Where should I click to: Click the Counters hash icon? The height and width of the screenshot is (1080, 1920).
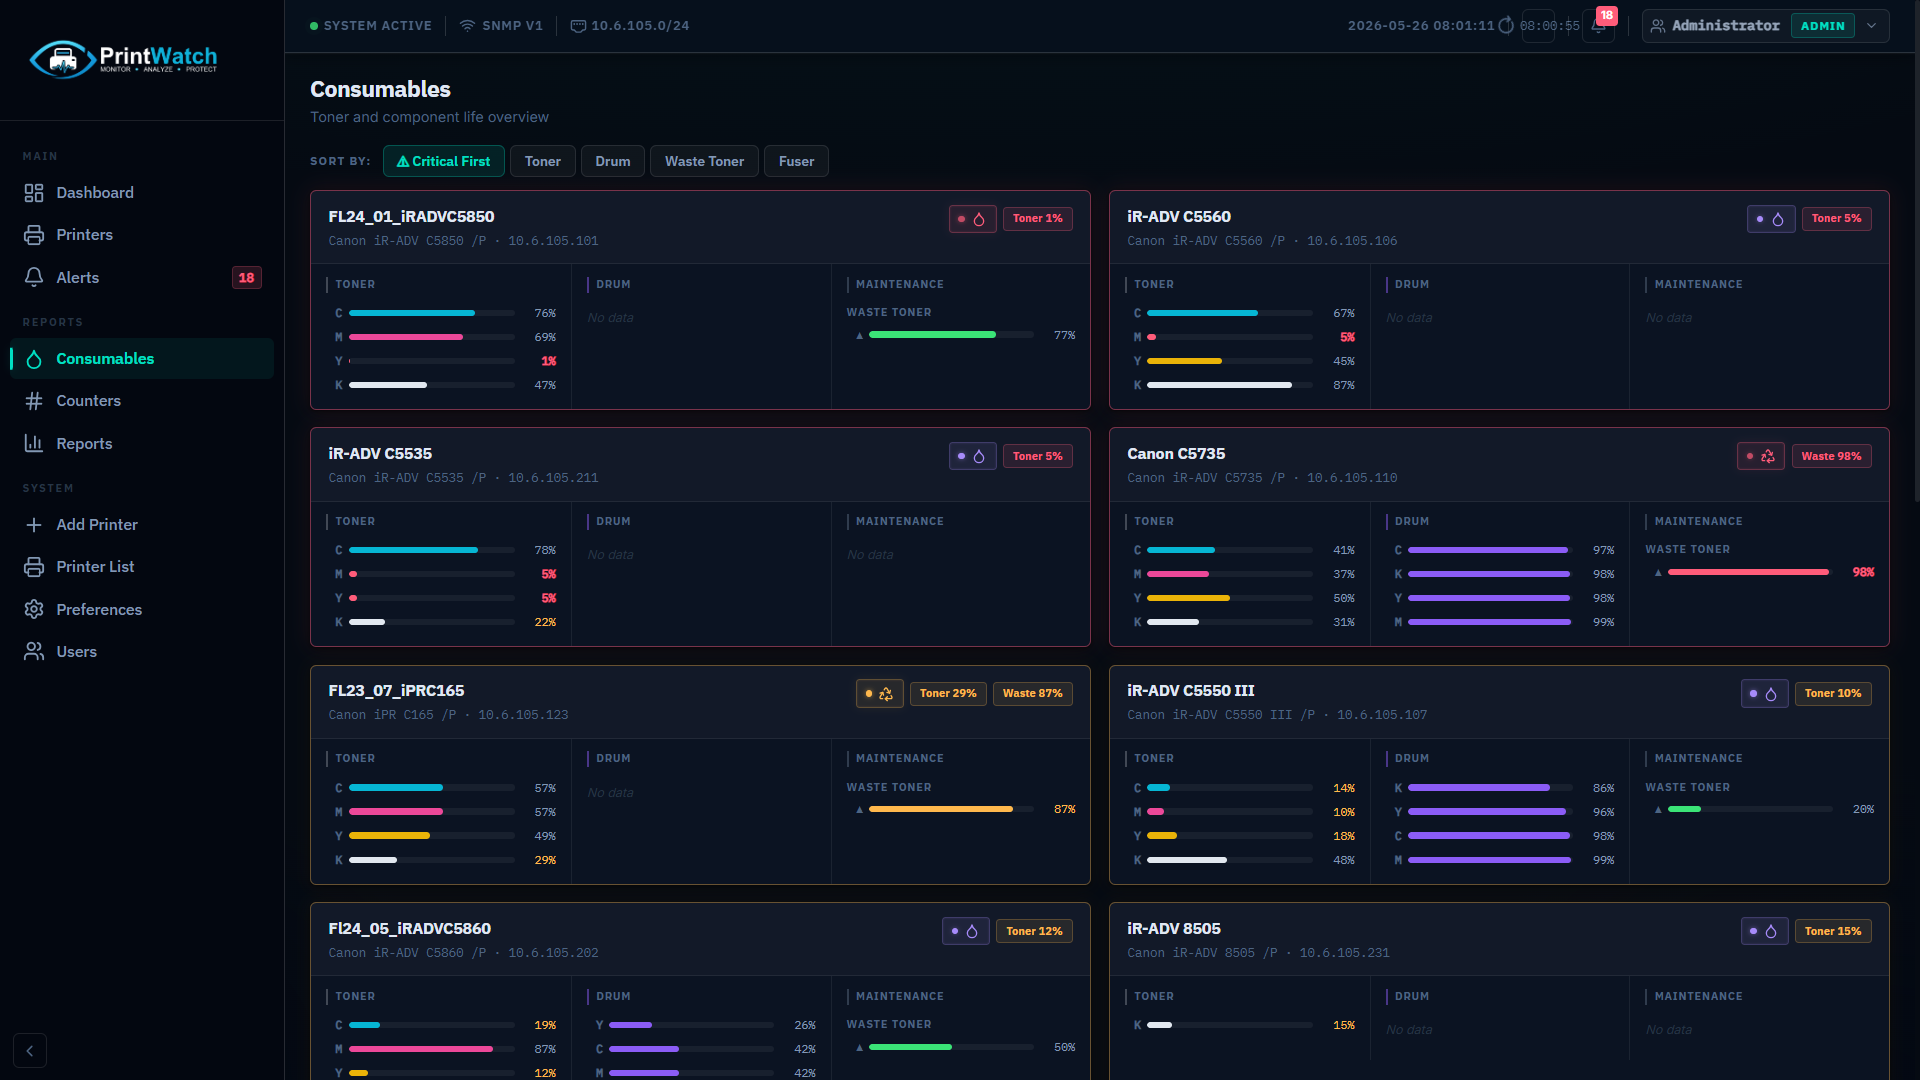point(34,401)
